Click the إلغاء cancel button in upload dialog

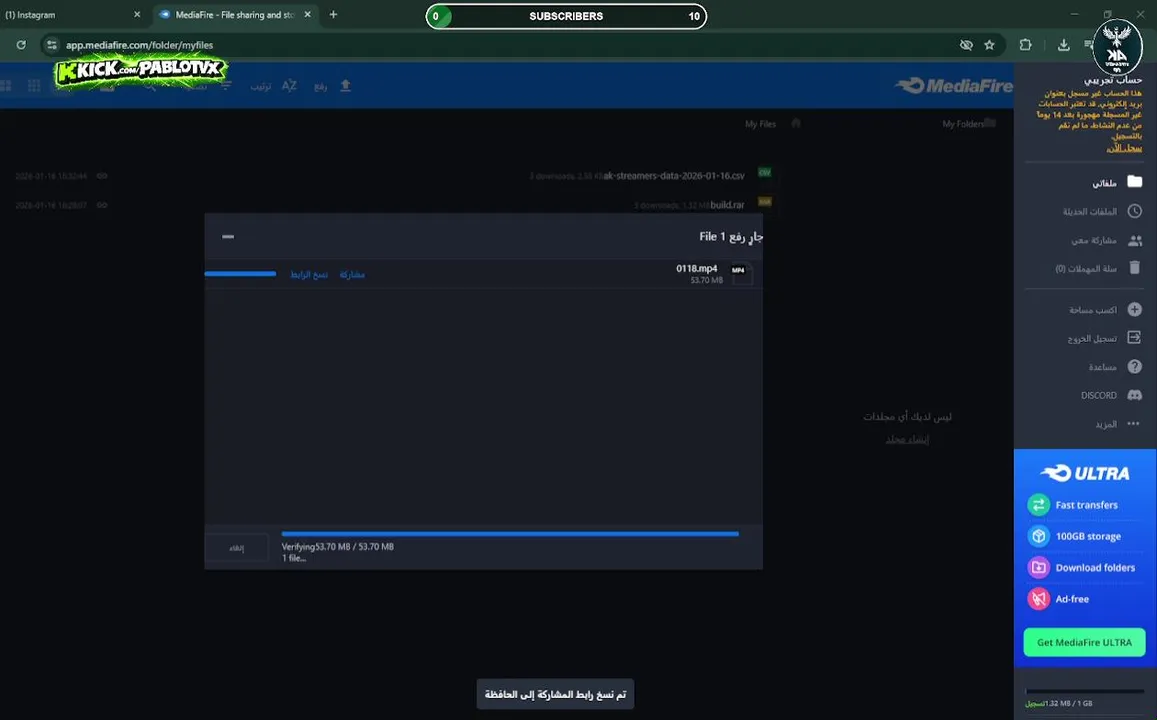(236, 547)
